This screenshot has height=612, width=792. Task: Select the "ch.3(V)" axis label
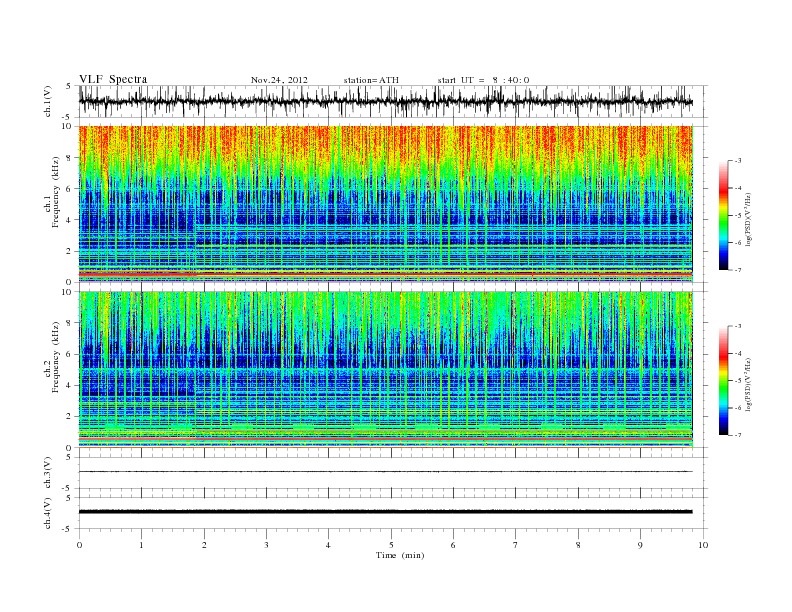(x=48, y=473)
